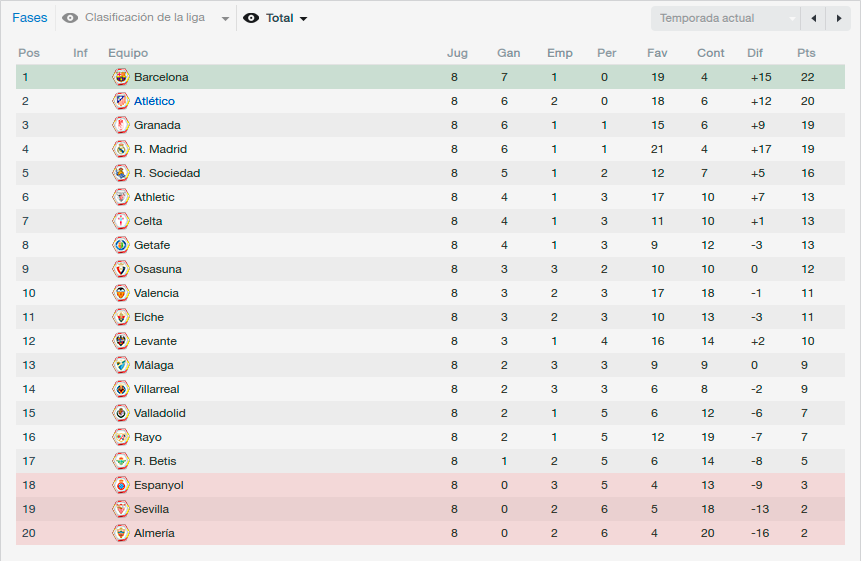Click the Athletic club crest icon
Viewport: 861px width, 561px height.
[x=121, y=197]
